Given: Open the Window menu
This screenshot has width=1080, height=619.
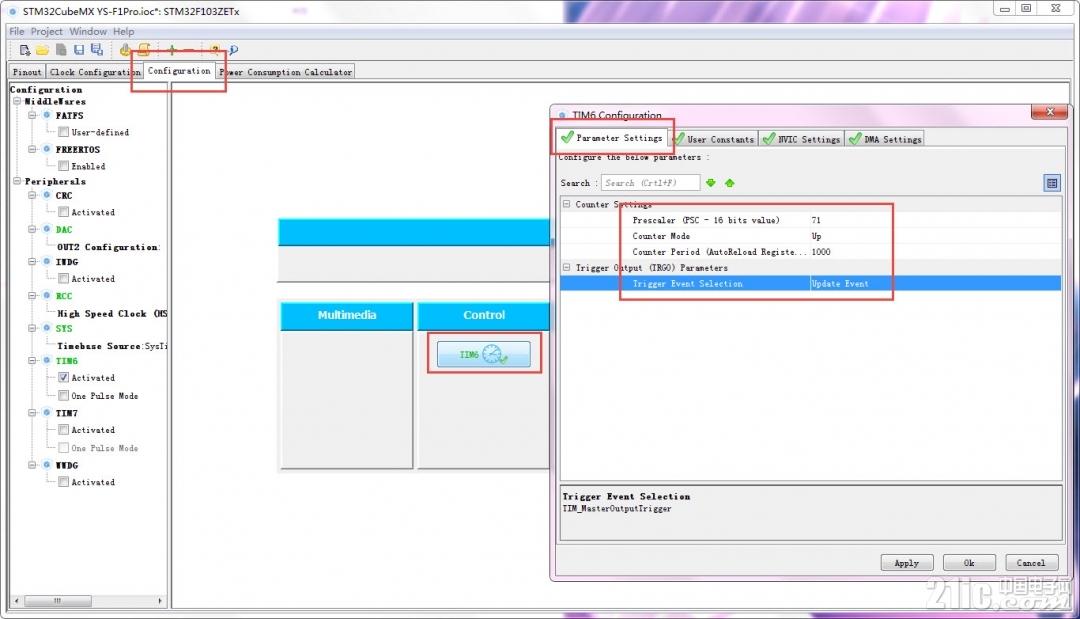Looking at the screenshot, I should tap(87, 31).
